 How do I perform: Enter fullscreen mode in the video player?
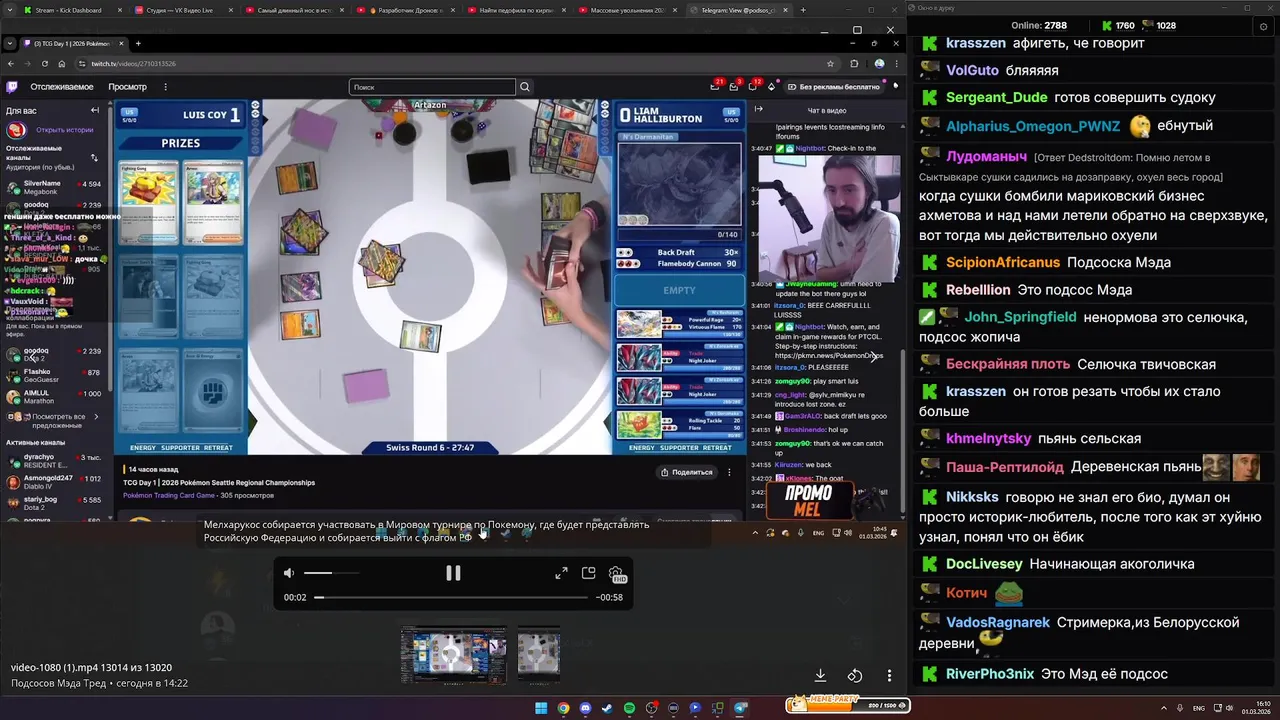(561, 573)
